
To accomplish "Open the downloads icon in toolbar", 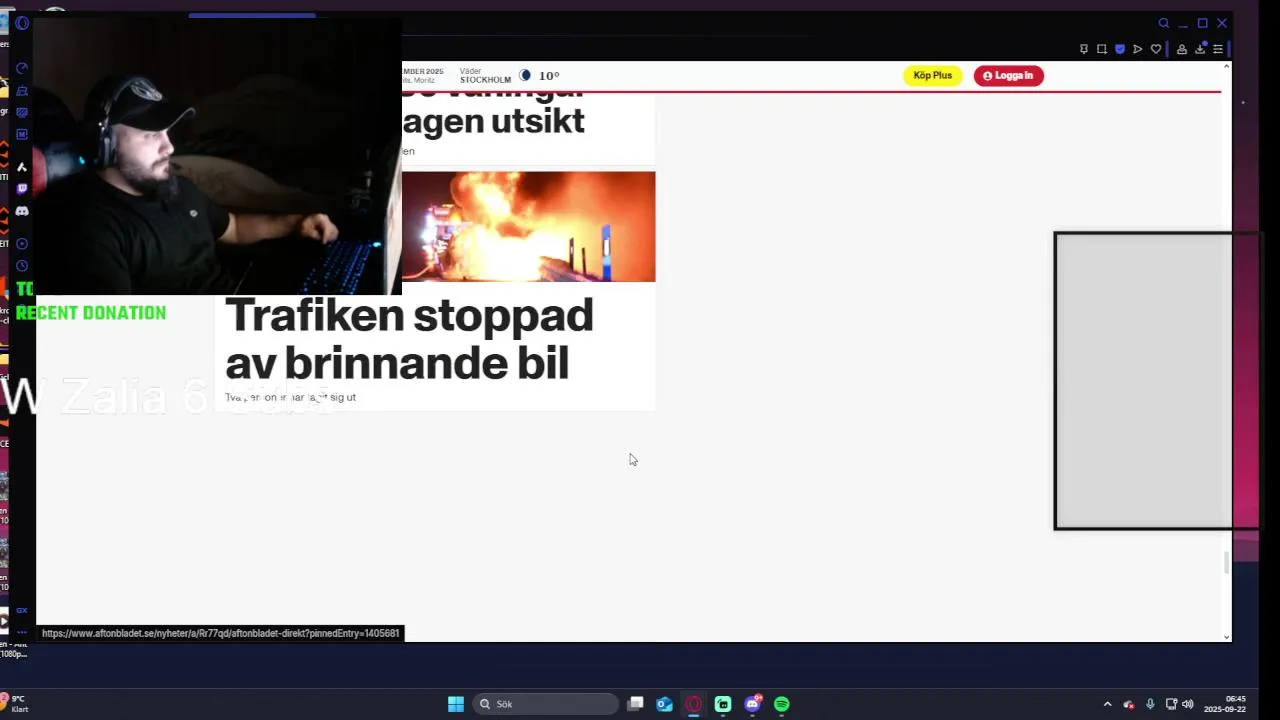I will click(1200, 49).
